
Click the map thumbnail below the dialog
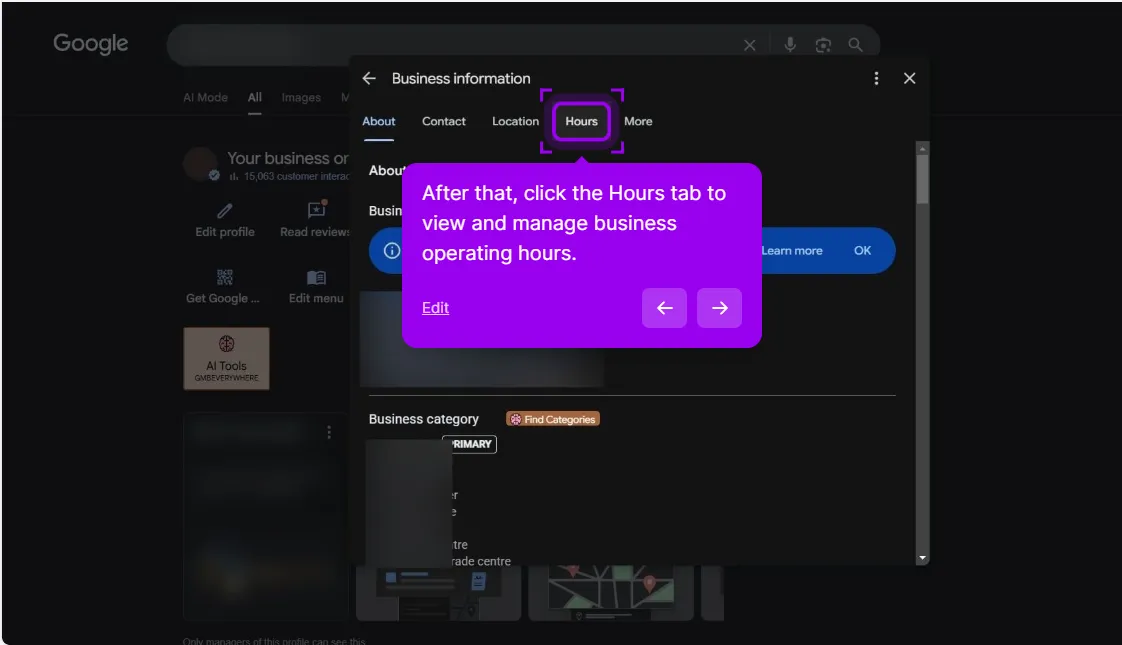click(x=610, y=592)
